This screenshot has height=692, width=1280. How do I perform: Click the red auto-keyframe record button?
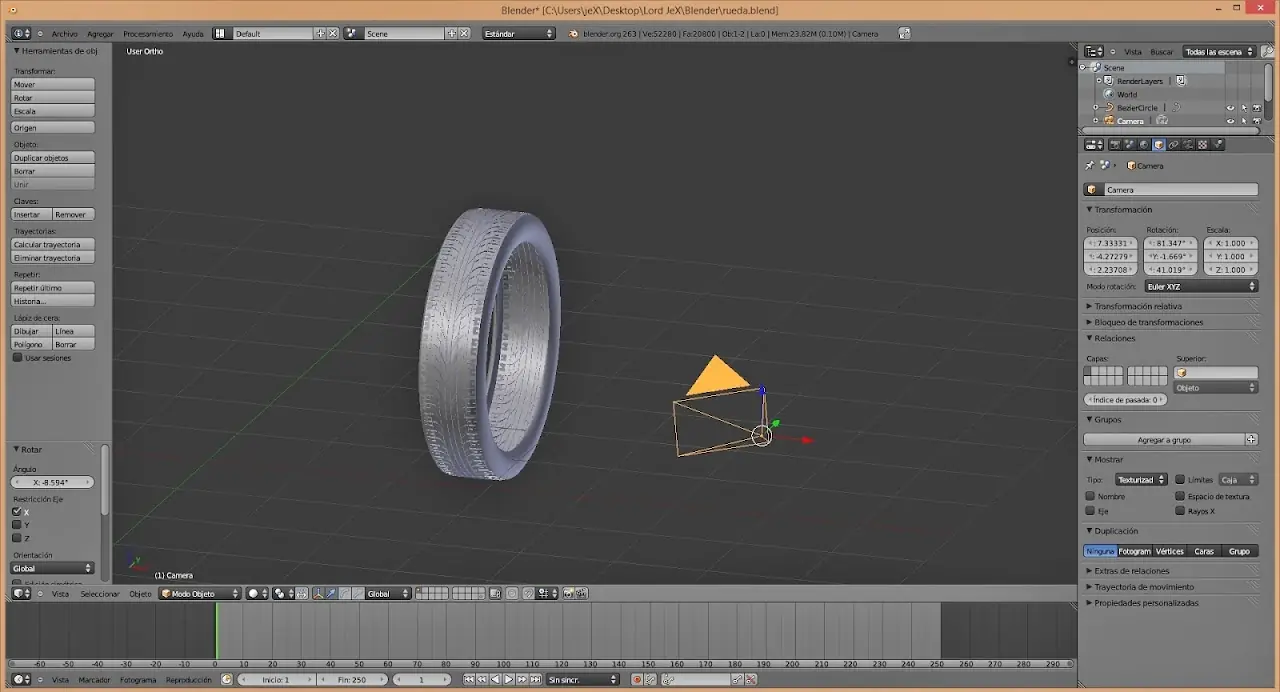point(638,680)
